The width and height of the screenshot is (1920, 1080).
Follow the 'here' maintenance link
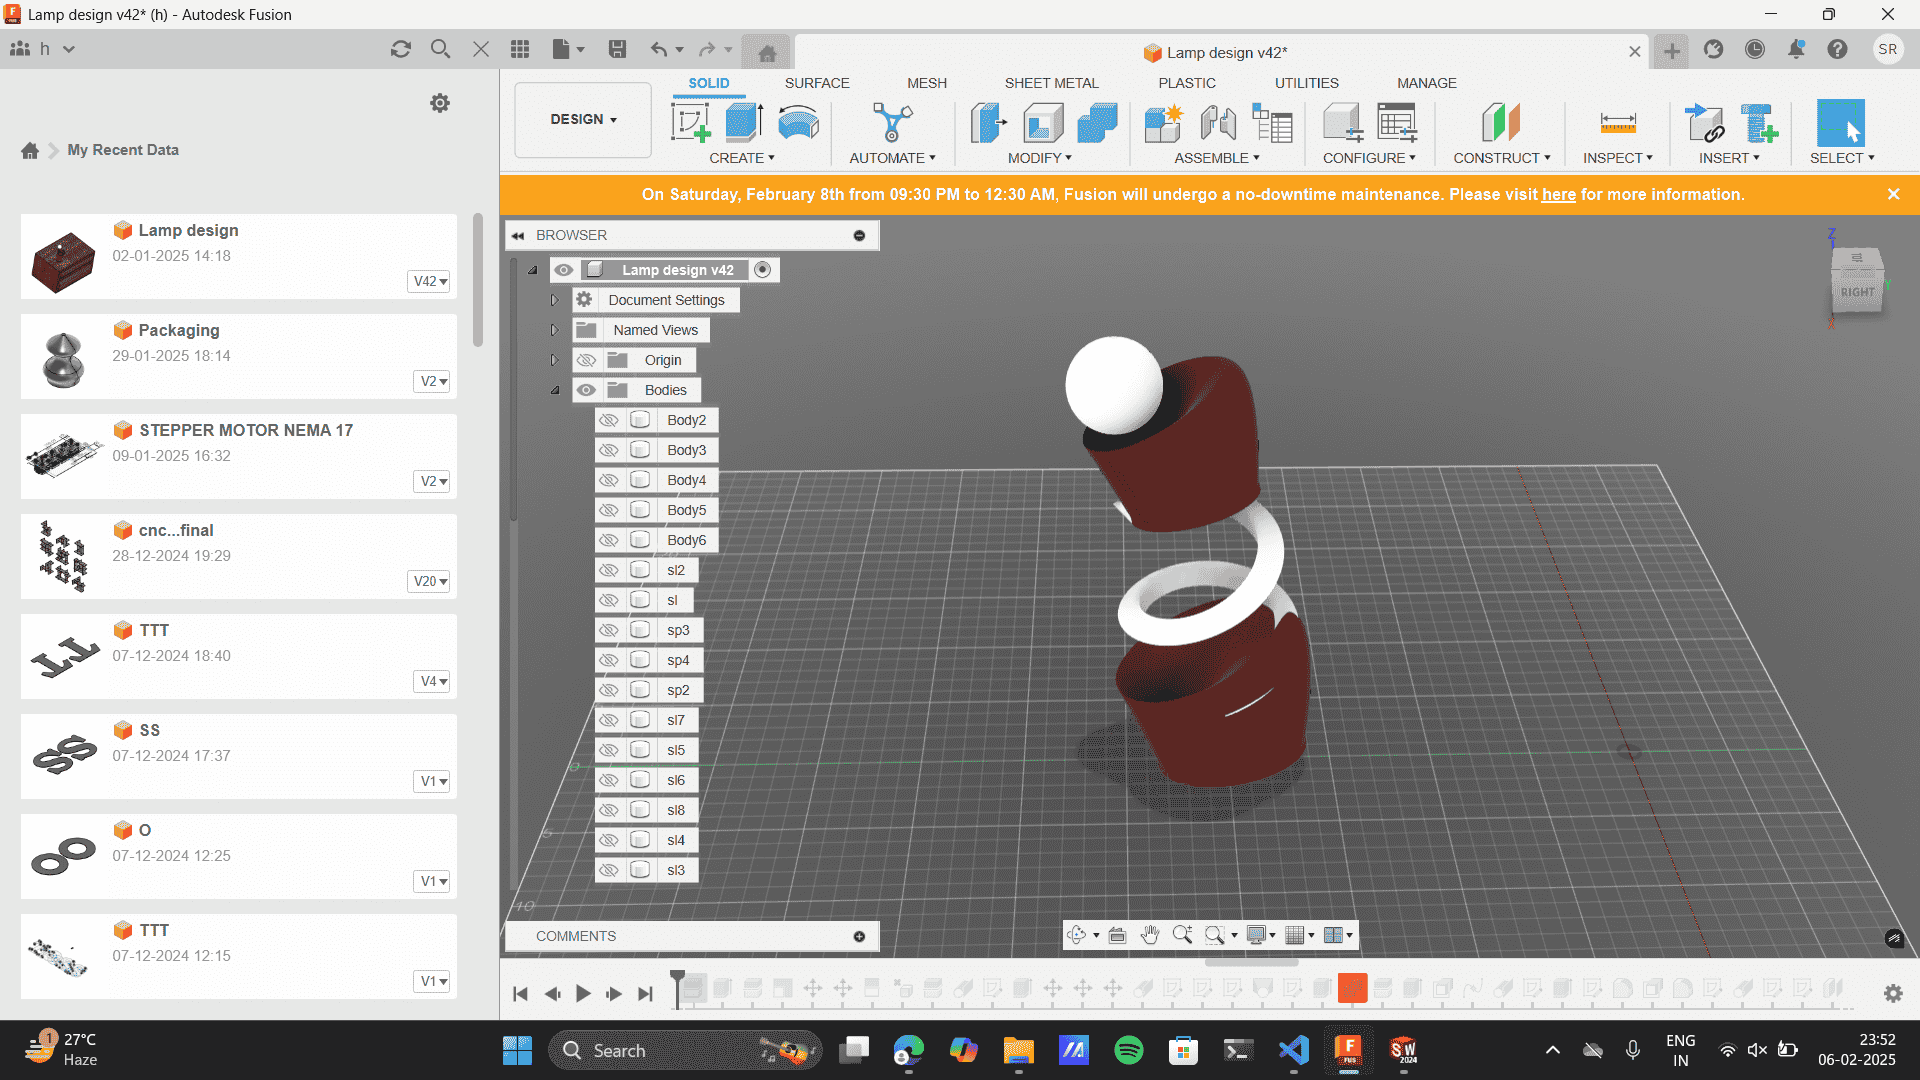click(1558, 195)
